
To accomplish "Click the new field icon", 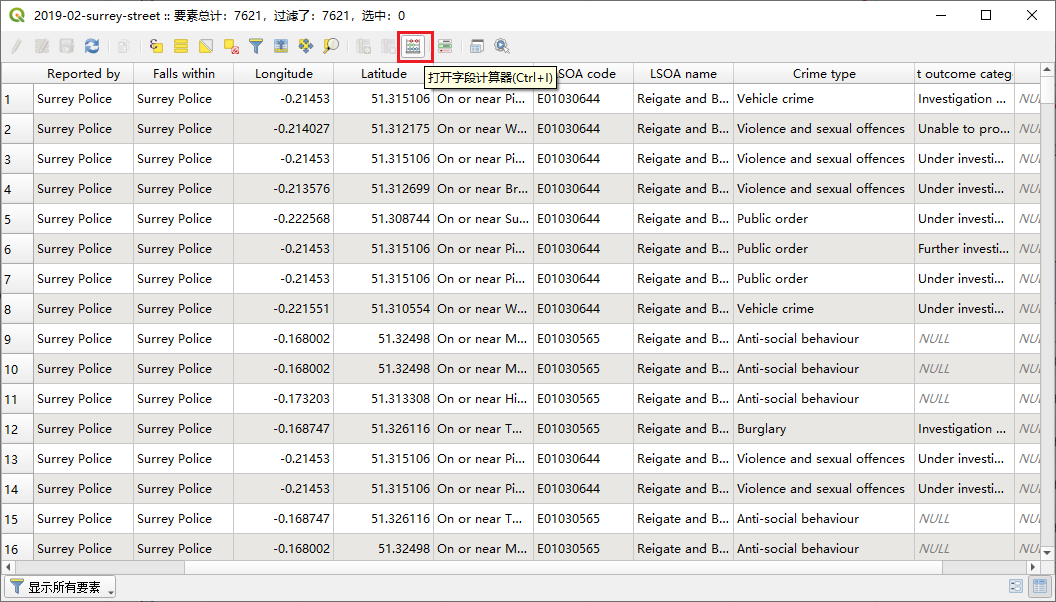I will click(x=364, y=46).
